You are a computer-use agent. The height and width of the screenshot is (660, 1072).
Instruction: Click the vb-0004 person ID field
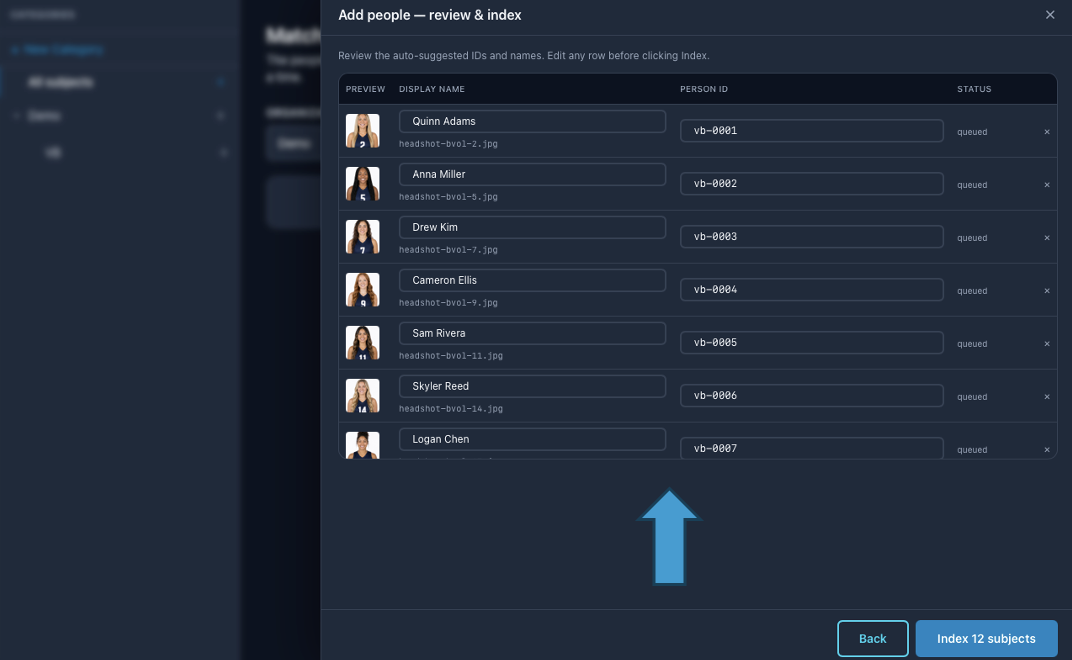click(x=812, y=289)
